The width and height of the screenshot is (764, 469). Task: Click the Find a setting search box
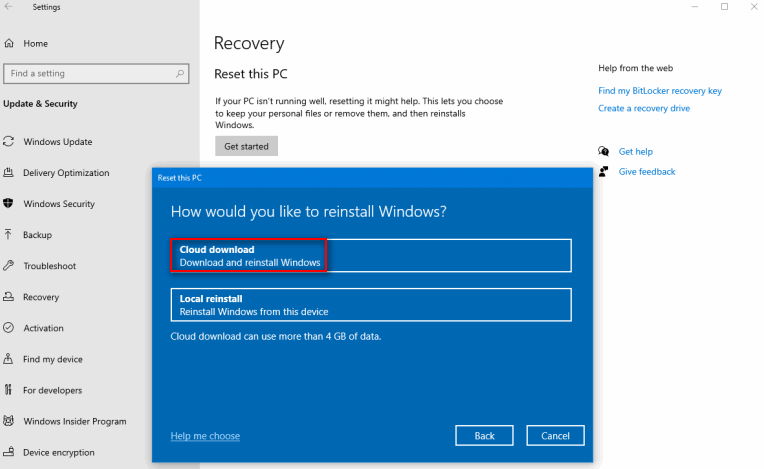click(96, 74)
